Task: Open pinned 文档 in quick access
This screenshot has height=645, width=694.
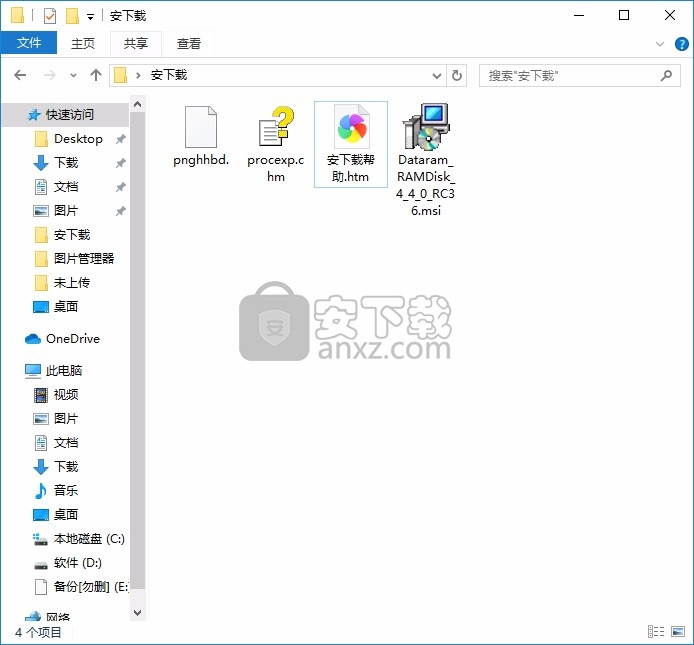Action: [x=56, y=187]
